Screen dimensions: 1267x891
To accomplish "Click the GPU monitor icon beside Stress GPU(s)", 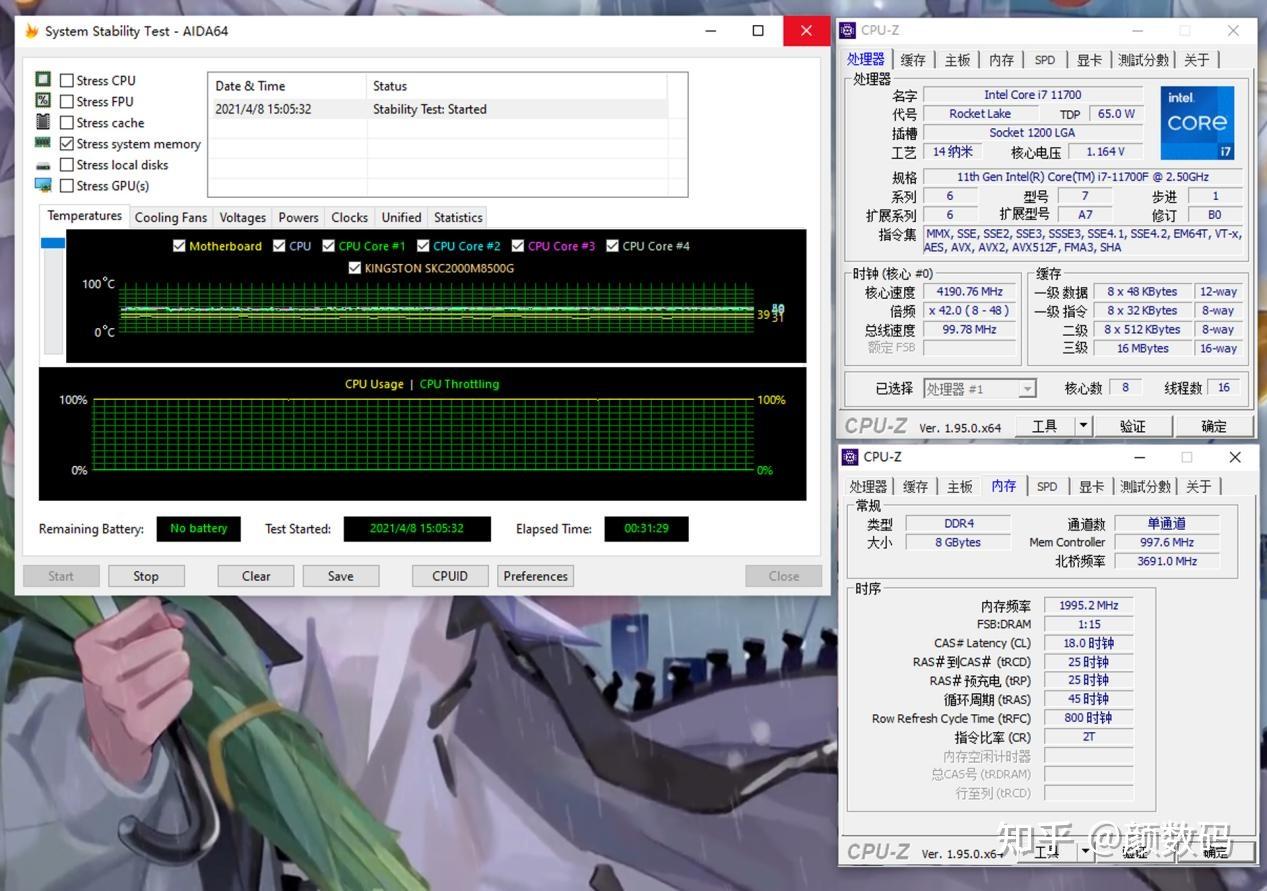I will click(x=42, y=185).
